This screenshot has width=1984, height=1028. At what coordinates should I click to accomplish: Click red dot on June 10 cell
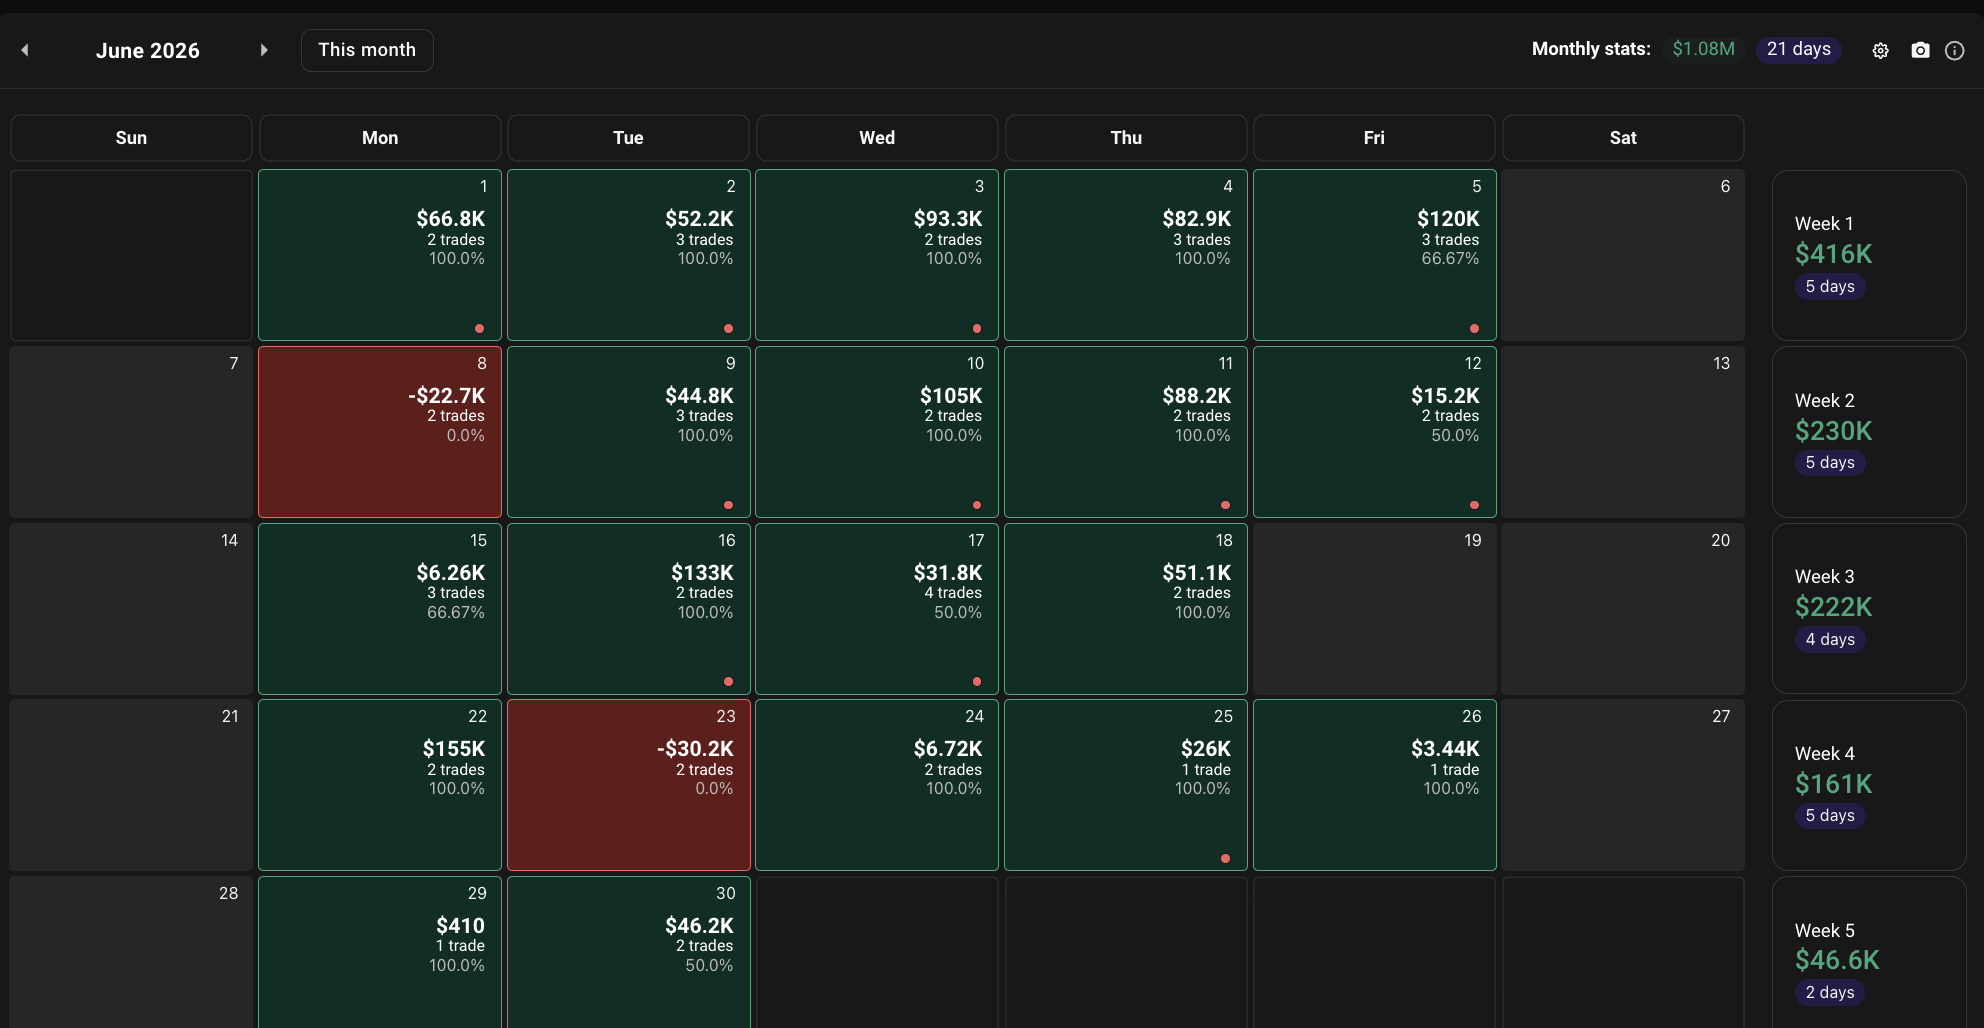977,505
